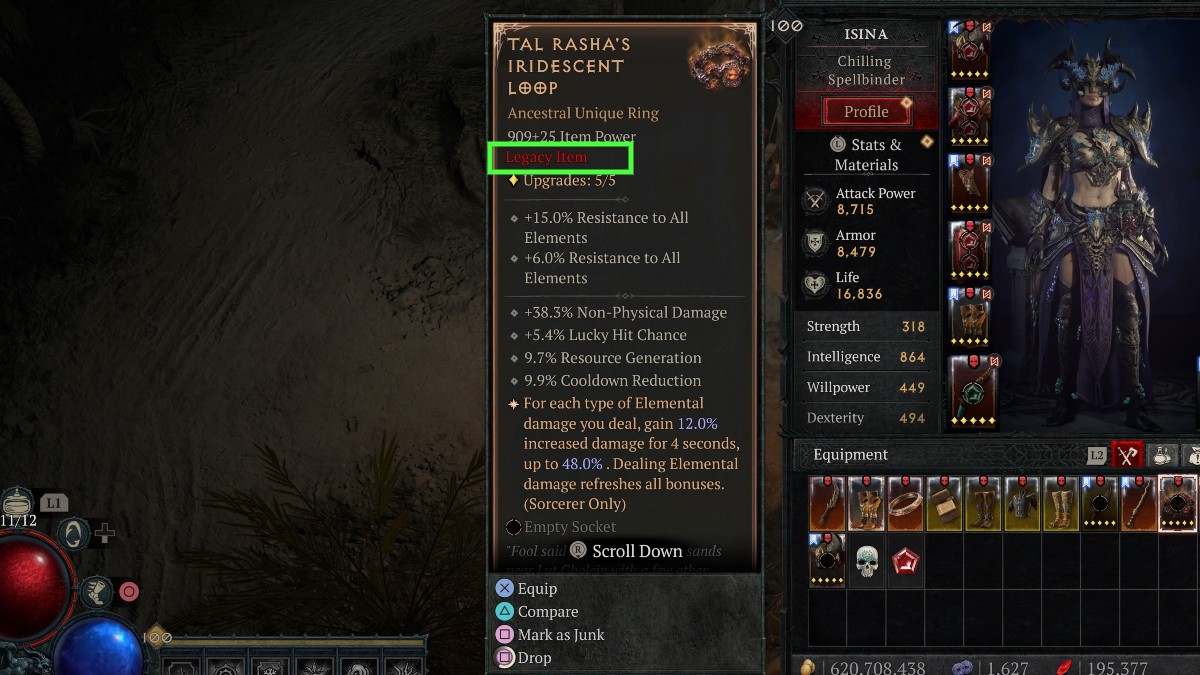Select the chest armor item in inventory
Image resolution: width=1200 pixels, height=675 pixels.
coord(1023,503)
